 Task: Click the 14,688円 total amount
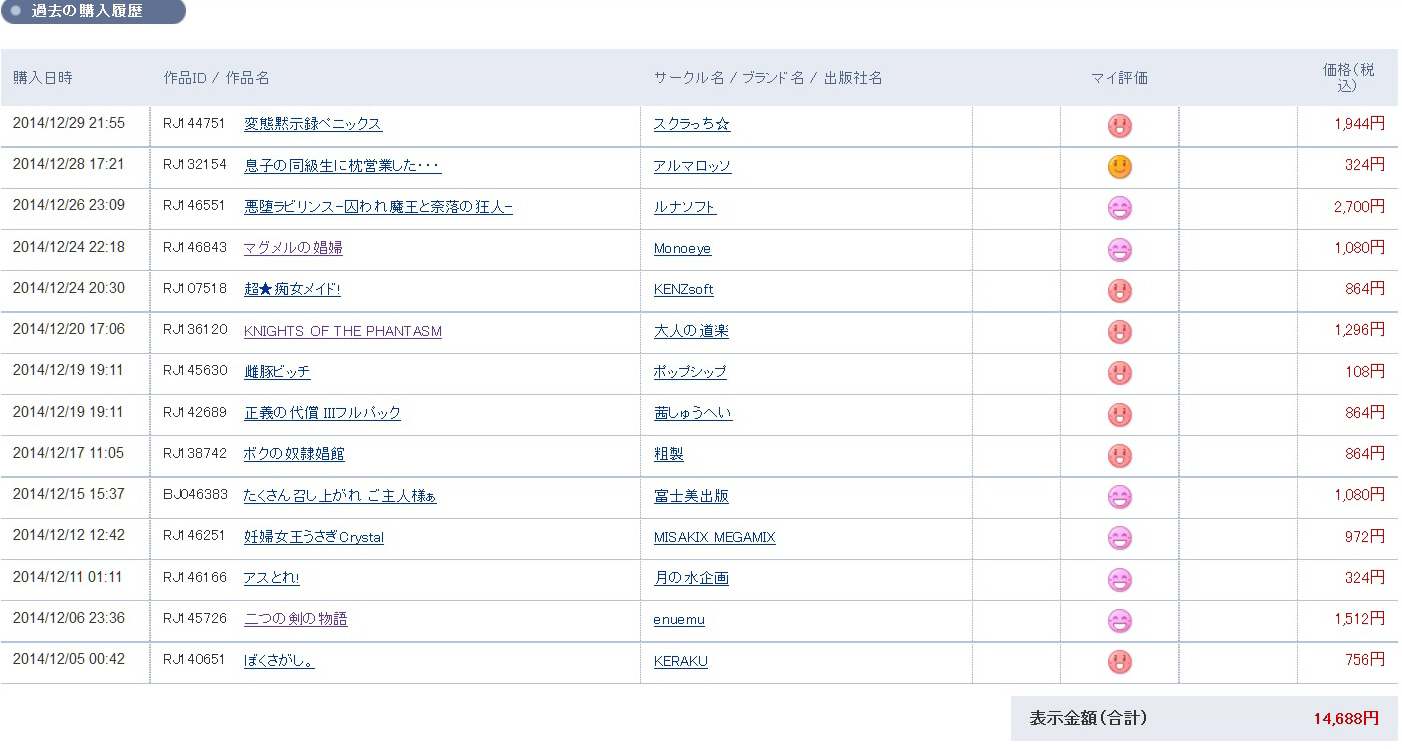tap(1346, 718)
